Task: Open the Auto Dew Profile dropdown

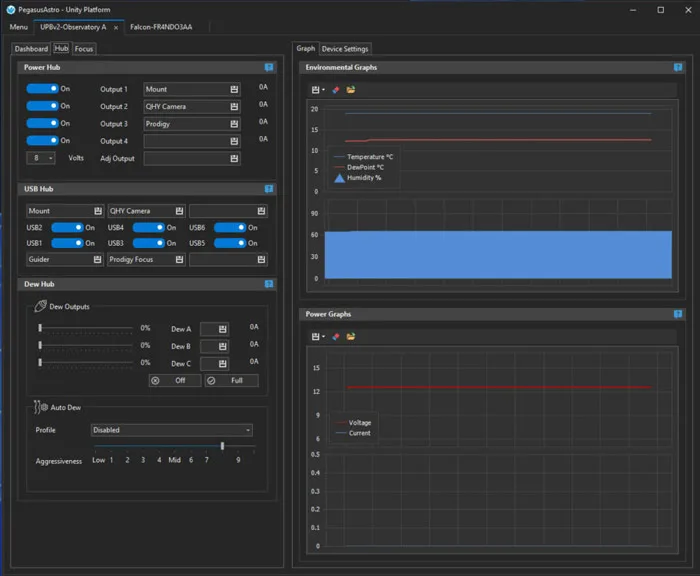Action: (x=171, y=430)
